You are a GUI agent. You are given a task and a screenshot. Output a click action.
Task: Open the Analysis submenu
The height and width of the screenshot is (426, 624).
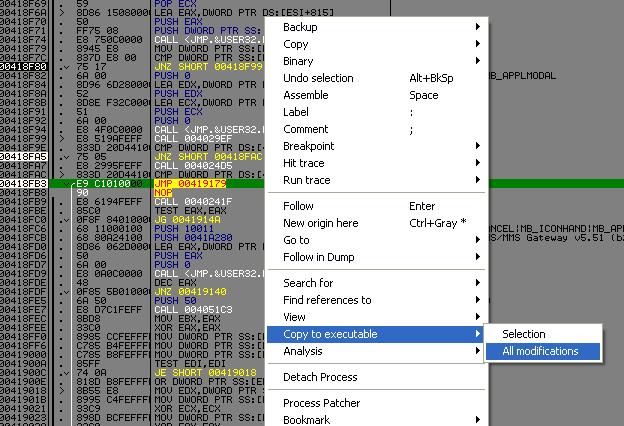pos(376,351)
